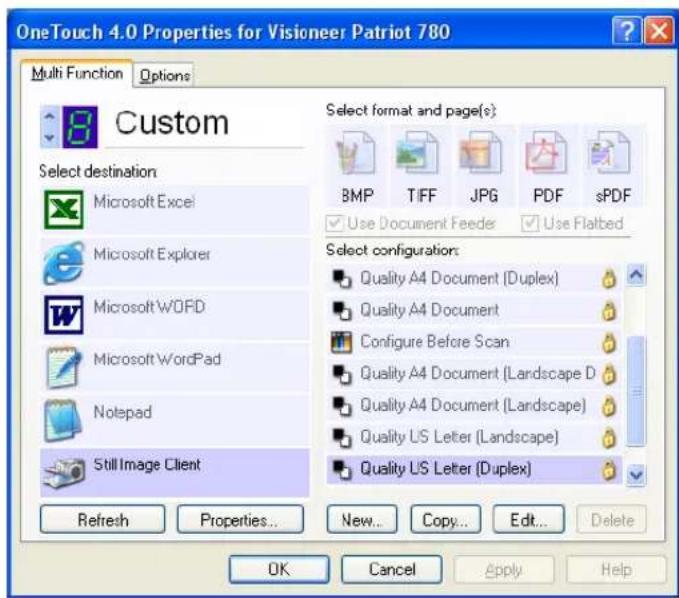Click the Custom button name field

(x=204, y=126)
